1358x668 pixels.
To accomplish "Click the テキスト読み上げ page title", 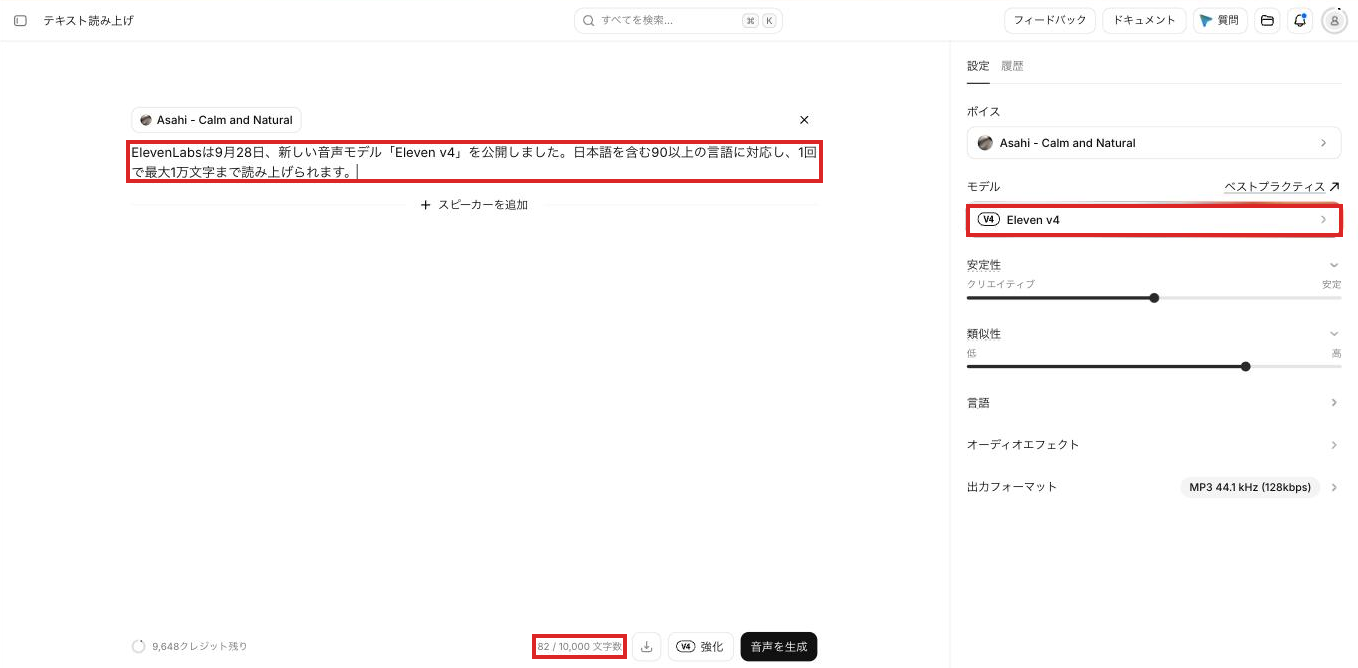I will coord(88,20).
